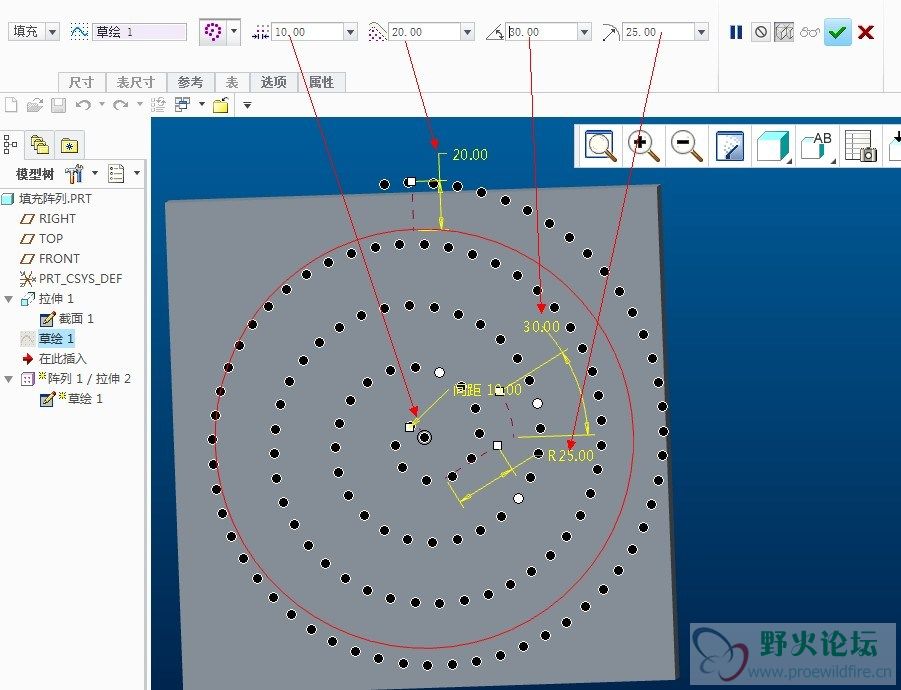Open the 选项 tab
The height and width of the screenshot is (690, 901).
pos(273,82)
